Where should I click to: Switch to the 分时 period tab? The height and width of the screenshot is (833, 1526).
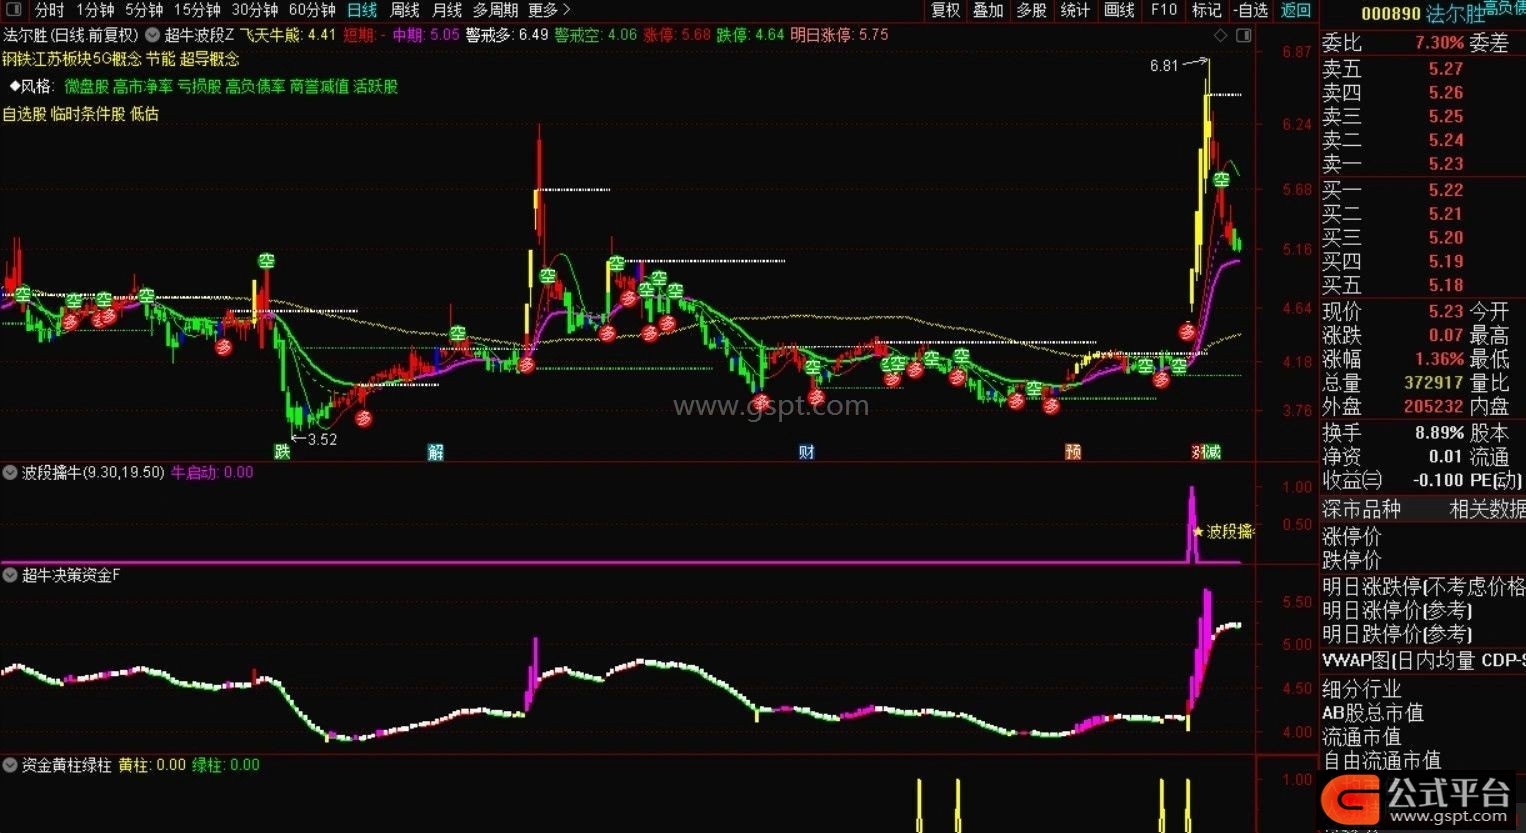[48, 10]
